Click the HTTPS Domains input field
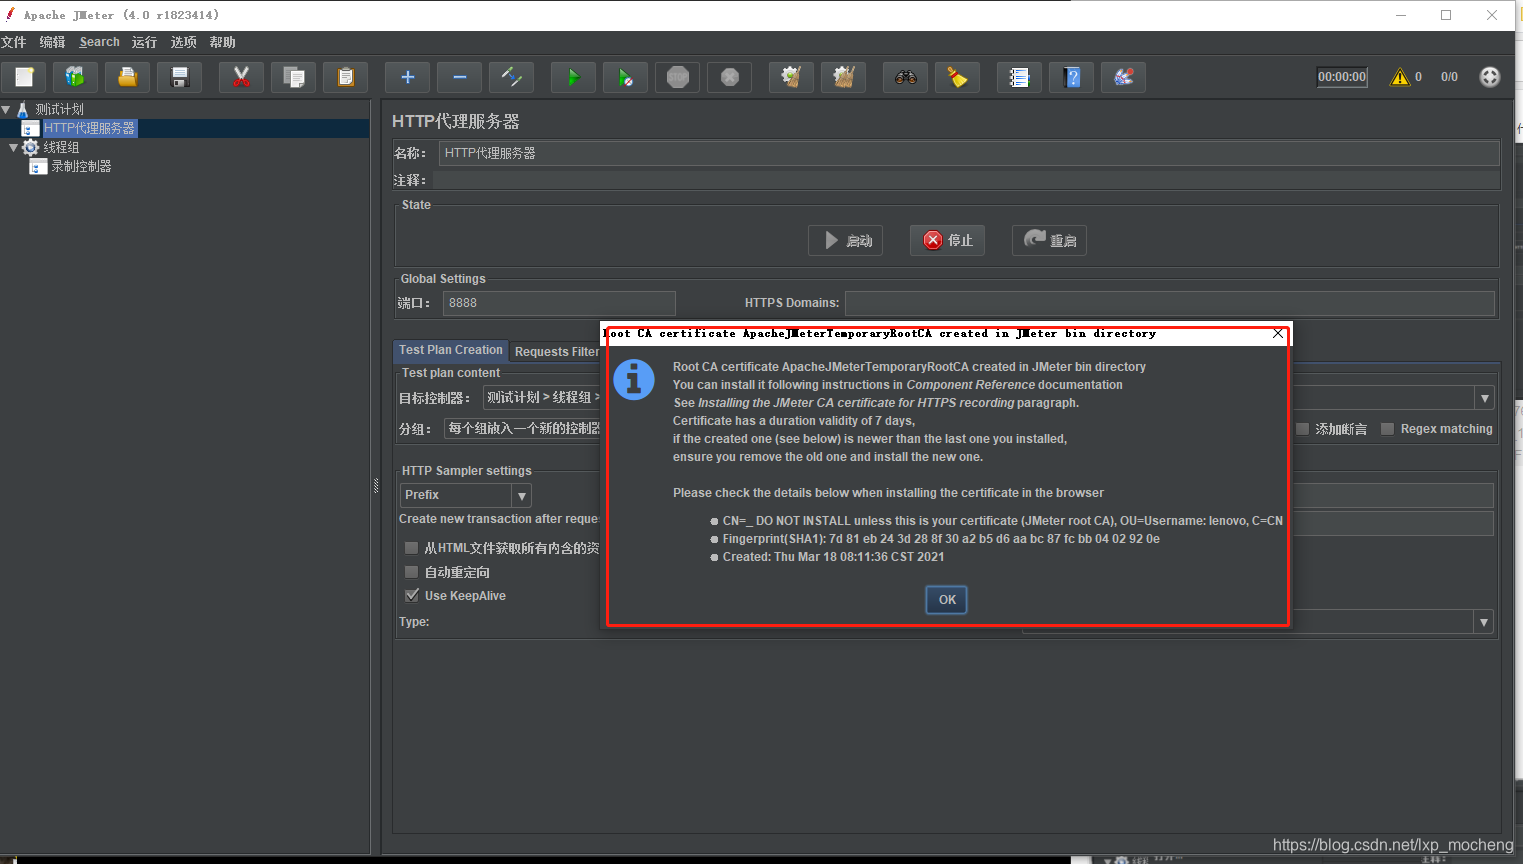Viewport: 1523px width, 864px height. click(1170, 303)
